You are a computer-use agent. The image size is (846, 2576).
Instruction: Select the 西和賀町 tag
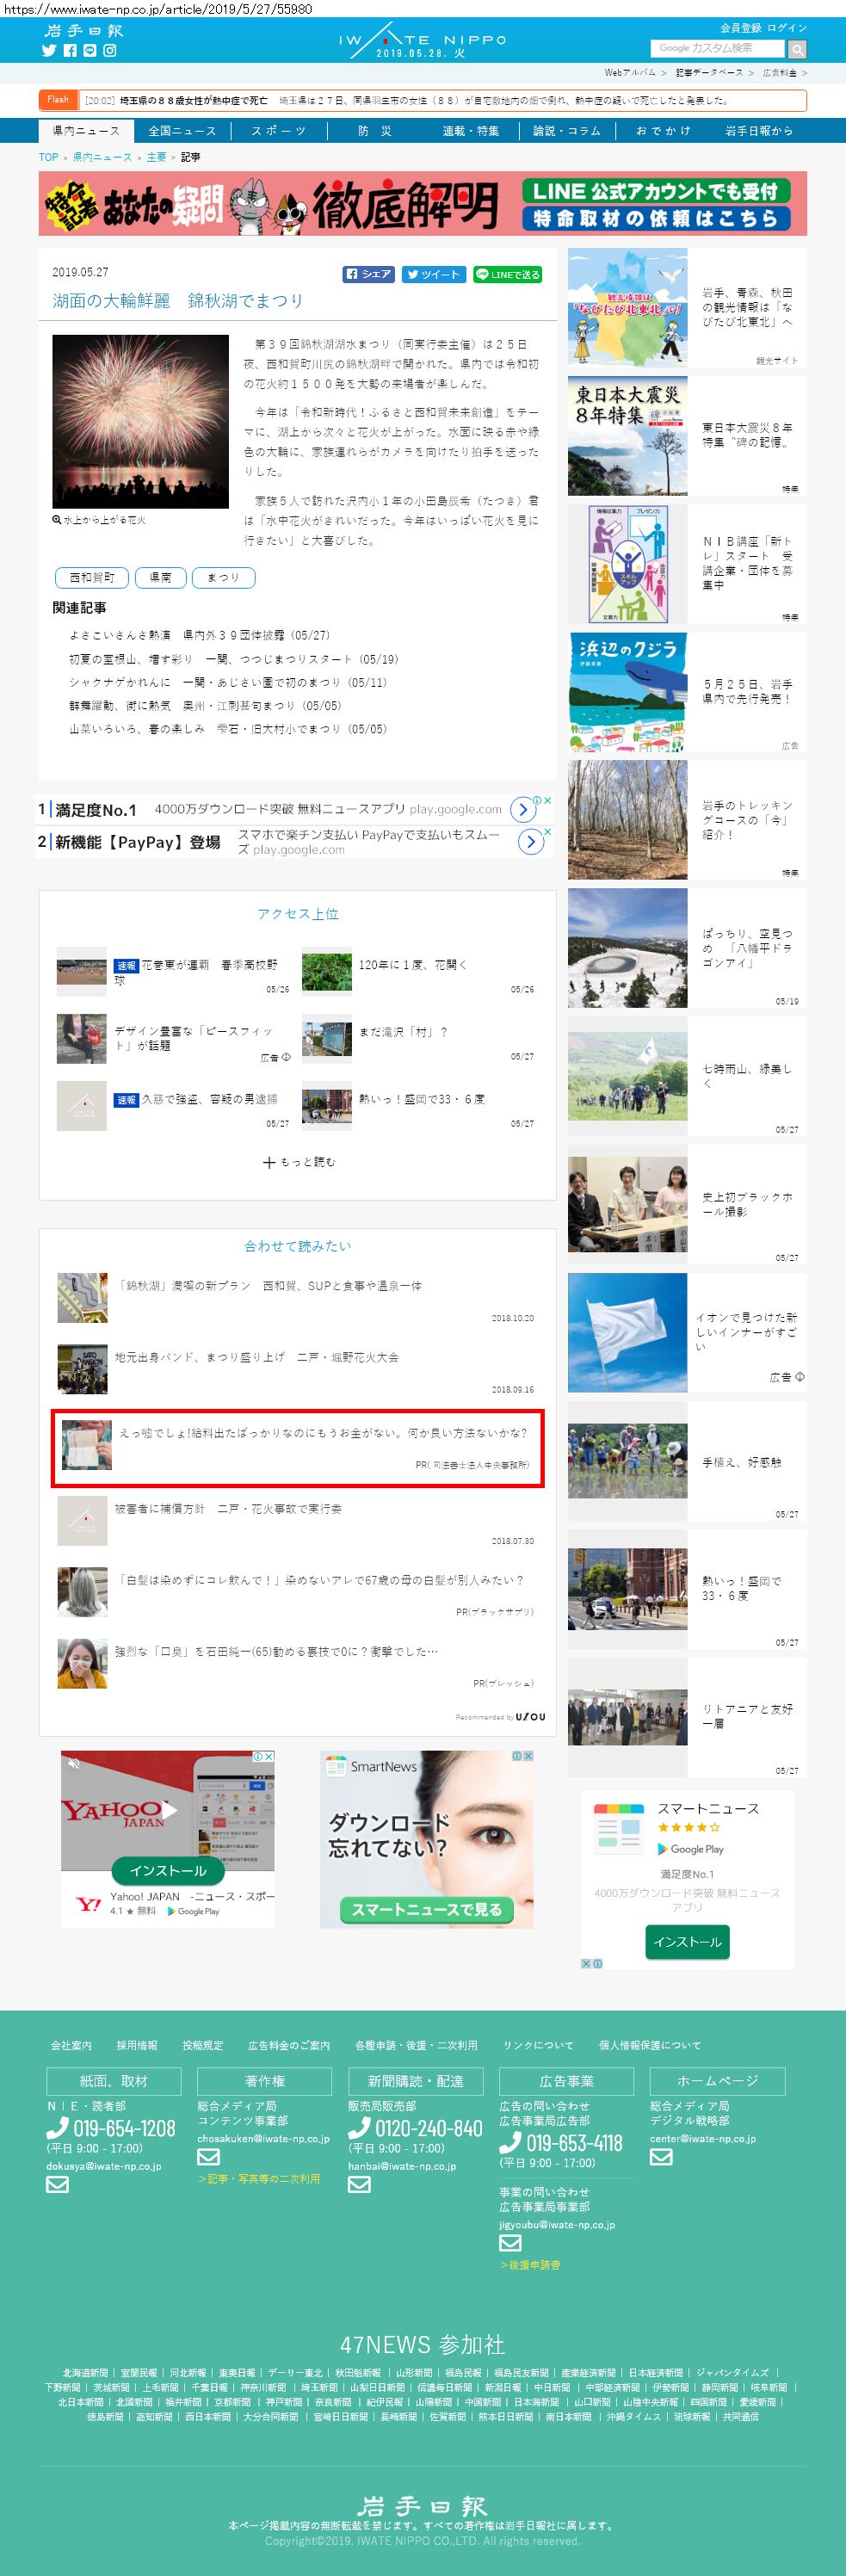[x=92, y=577]
